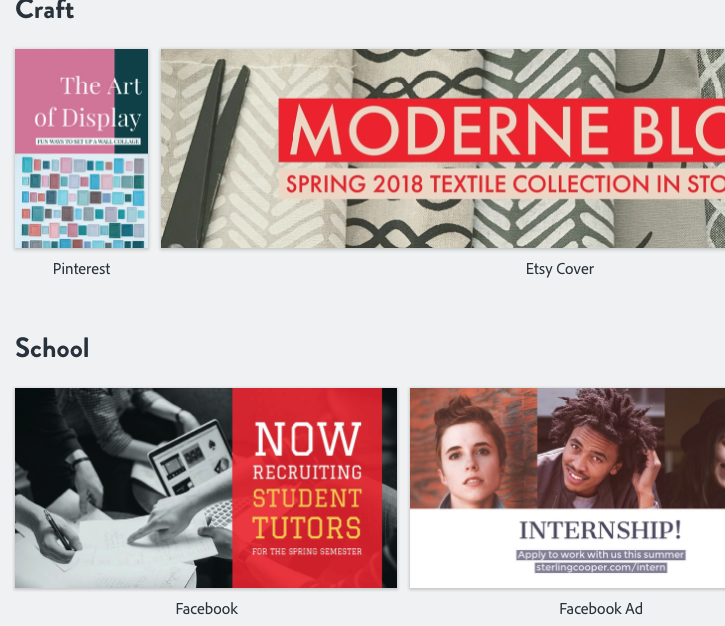Click the Pinterest label under the thumbnail
Screen dimensions: 725x626
(x=81, y=269)
